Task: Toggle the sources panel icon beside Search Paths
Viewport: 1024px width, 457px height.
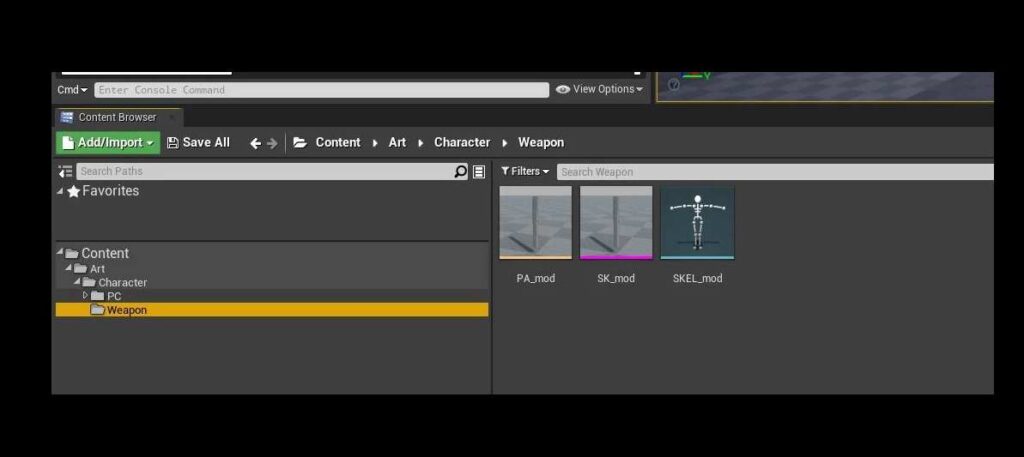Action: pyautogui.click(x=65, y=172)
